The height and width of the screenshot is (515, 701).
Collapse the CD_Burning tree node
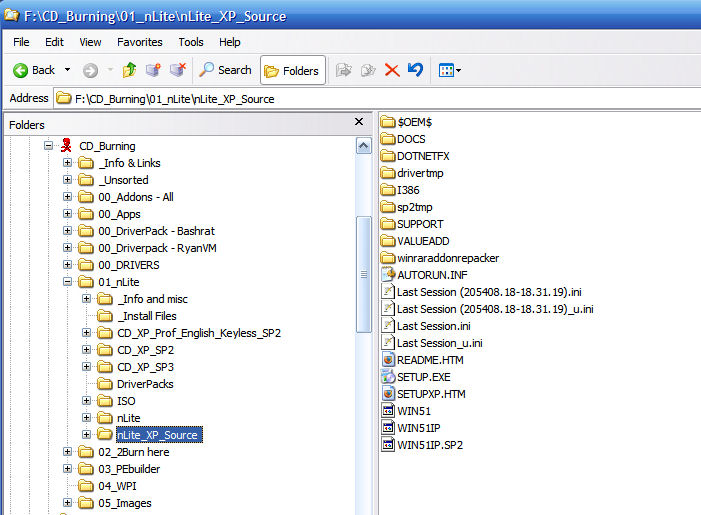[48, 146]
